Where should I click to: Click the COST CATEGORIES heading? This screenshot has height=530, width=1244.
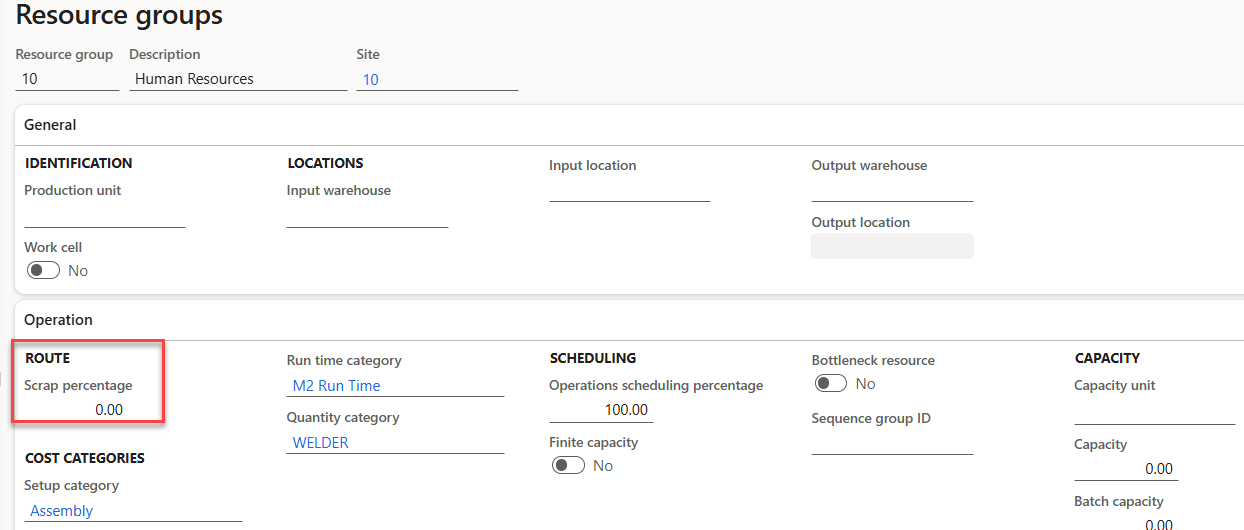point(85,458)
